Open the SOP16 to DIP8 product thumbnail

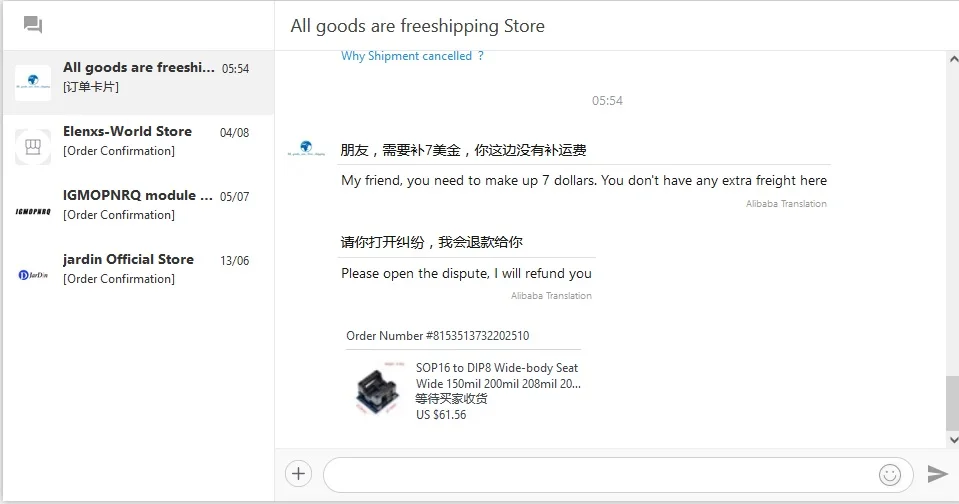(379, 390)
